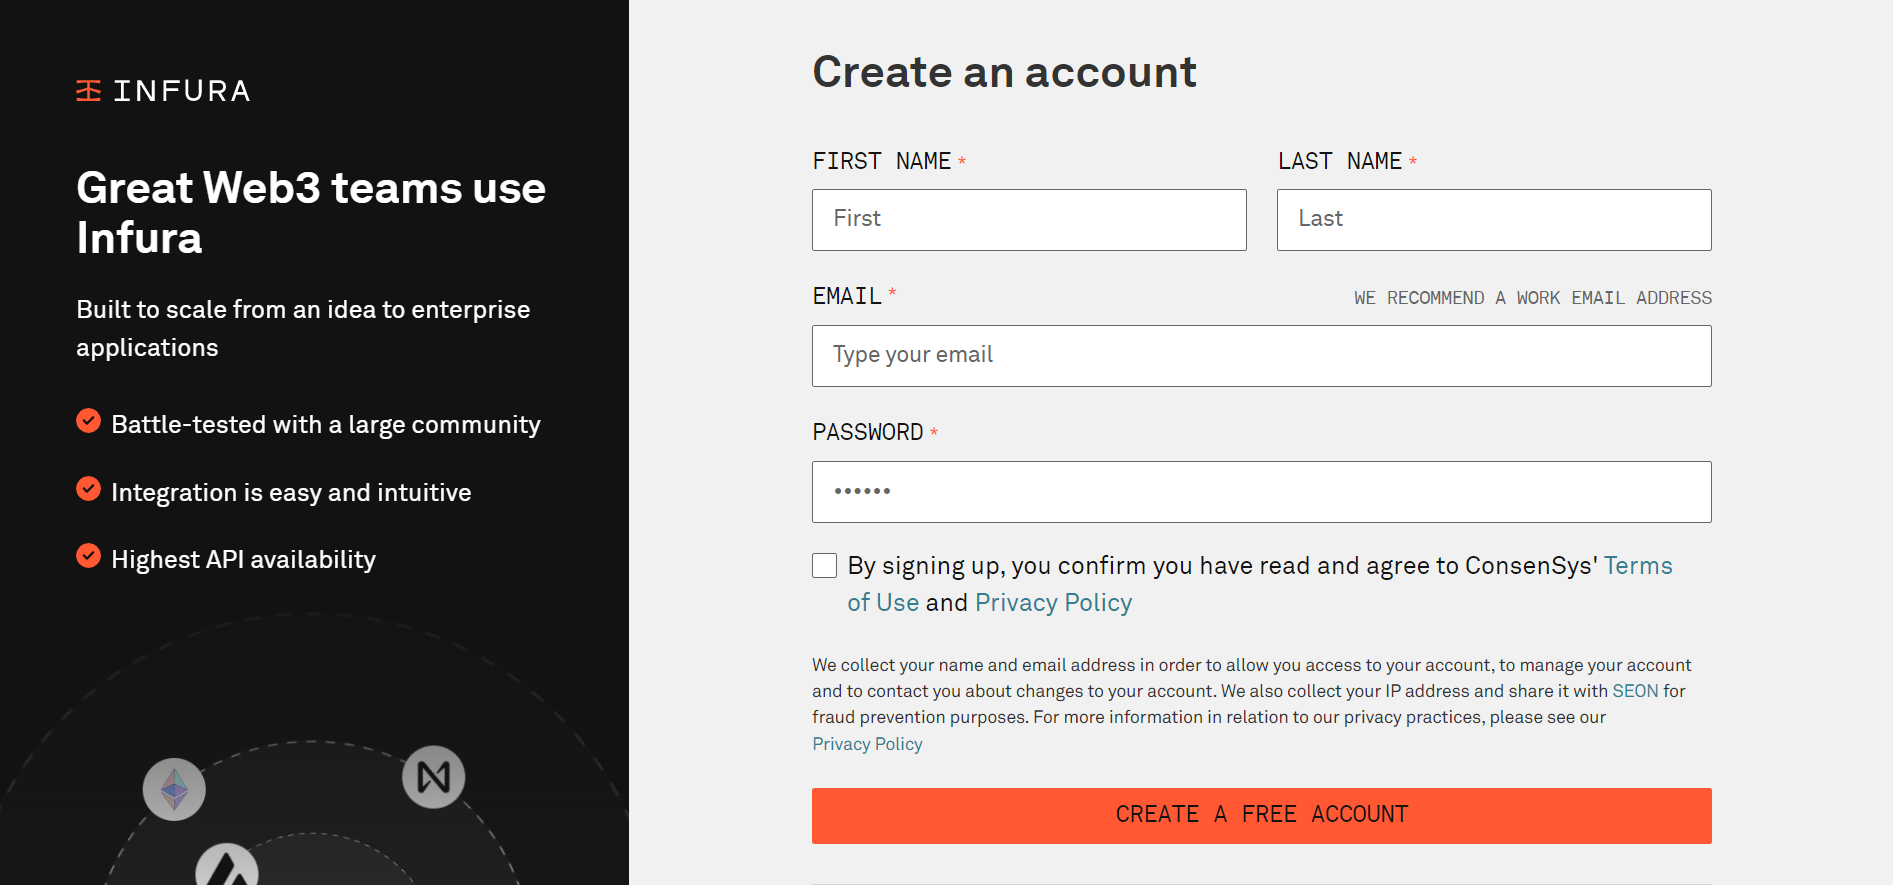This screenshot has height=885, width=1893.
Task: Select the Password input field
Action: point(1261,492)
